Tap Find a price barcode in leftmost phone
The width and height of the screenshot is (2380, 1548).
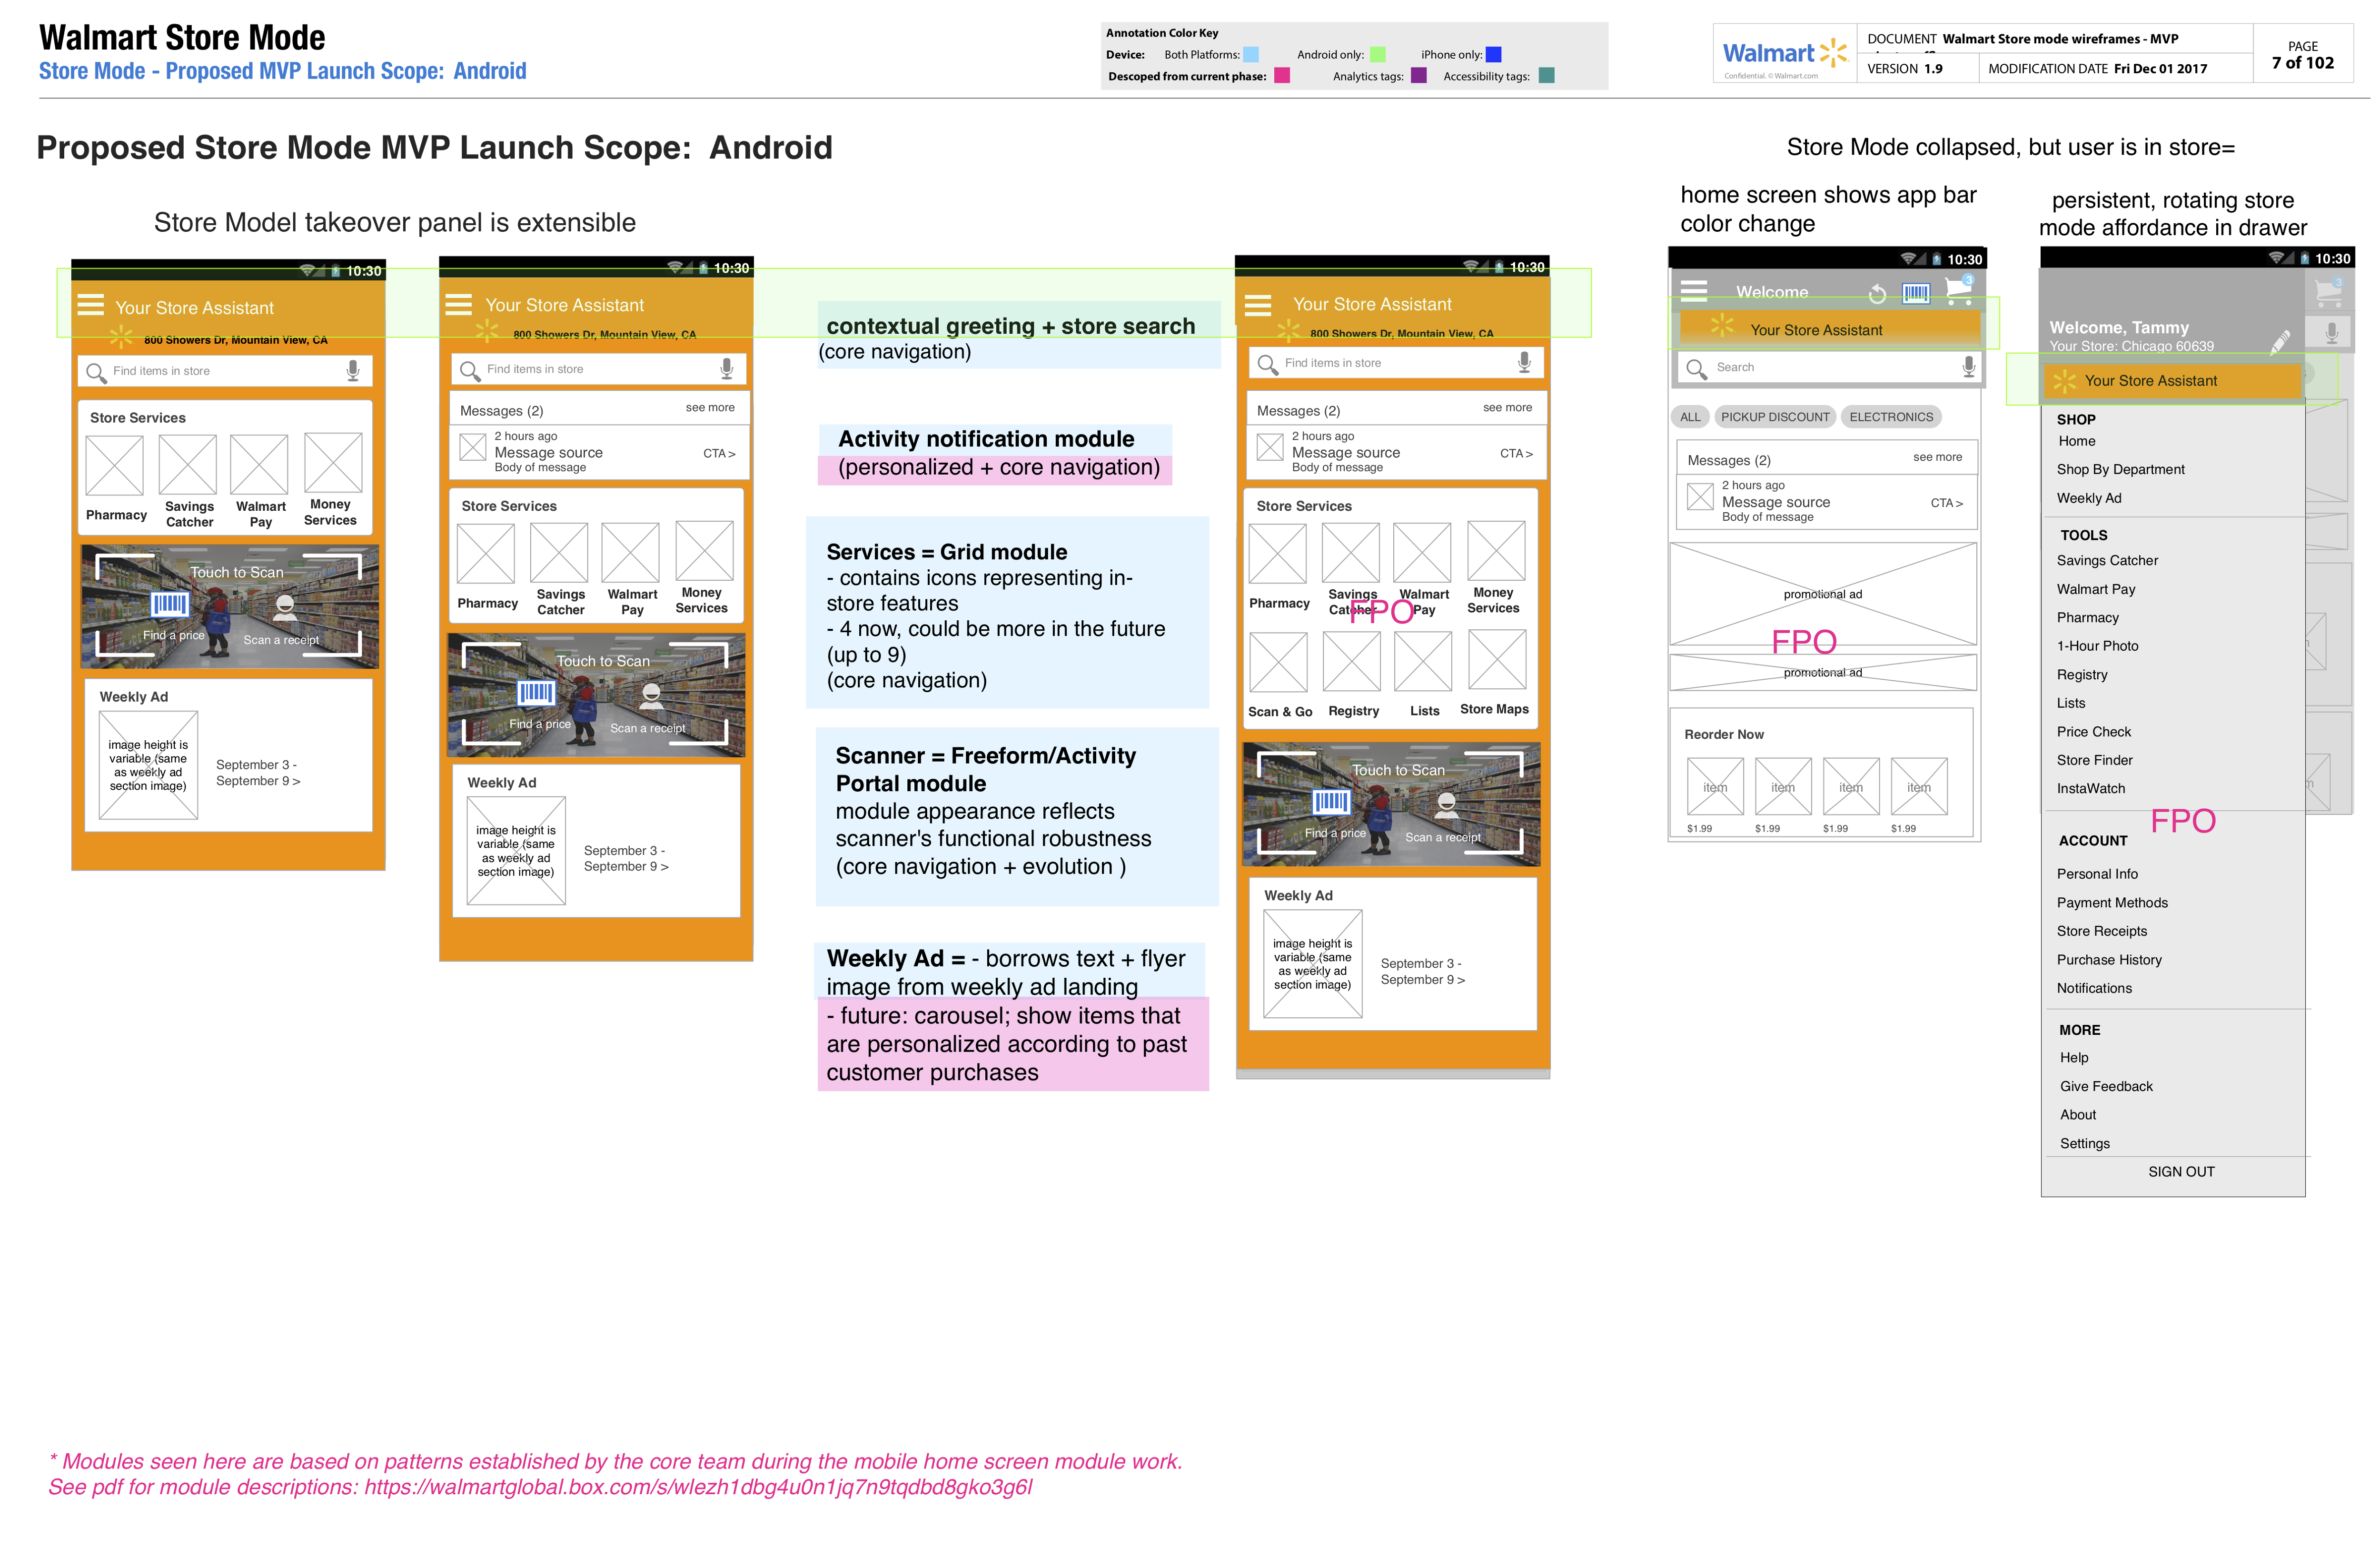click(169, 603)
